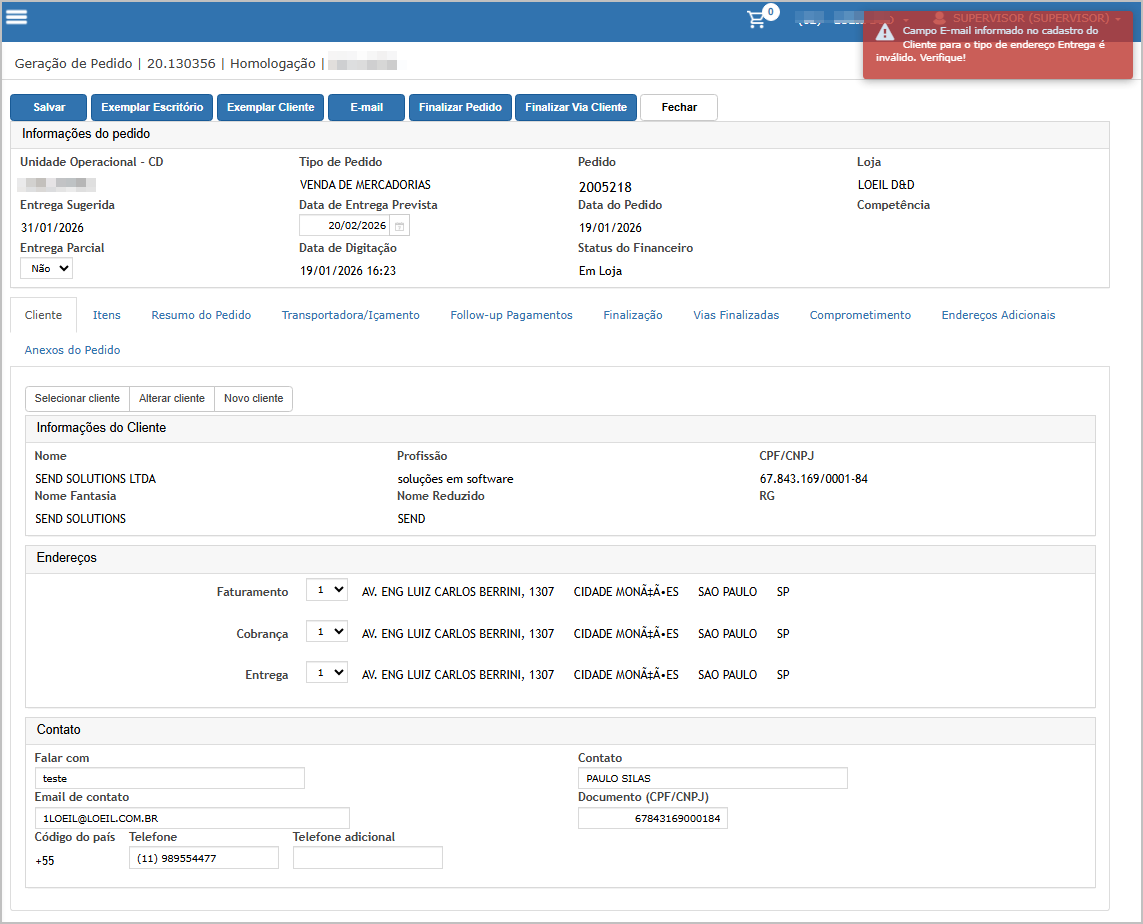The width and height of the screenshot is (1143, 924).
Task: Open the Cobrança address selector
Action: [x=326, y=632]
